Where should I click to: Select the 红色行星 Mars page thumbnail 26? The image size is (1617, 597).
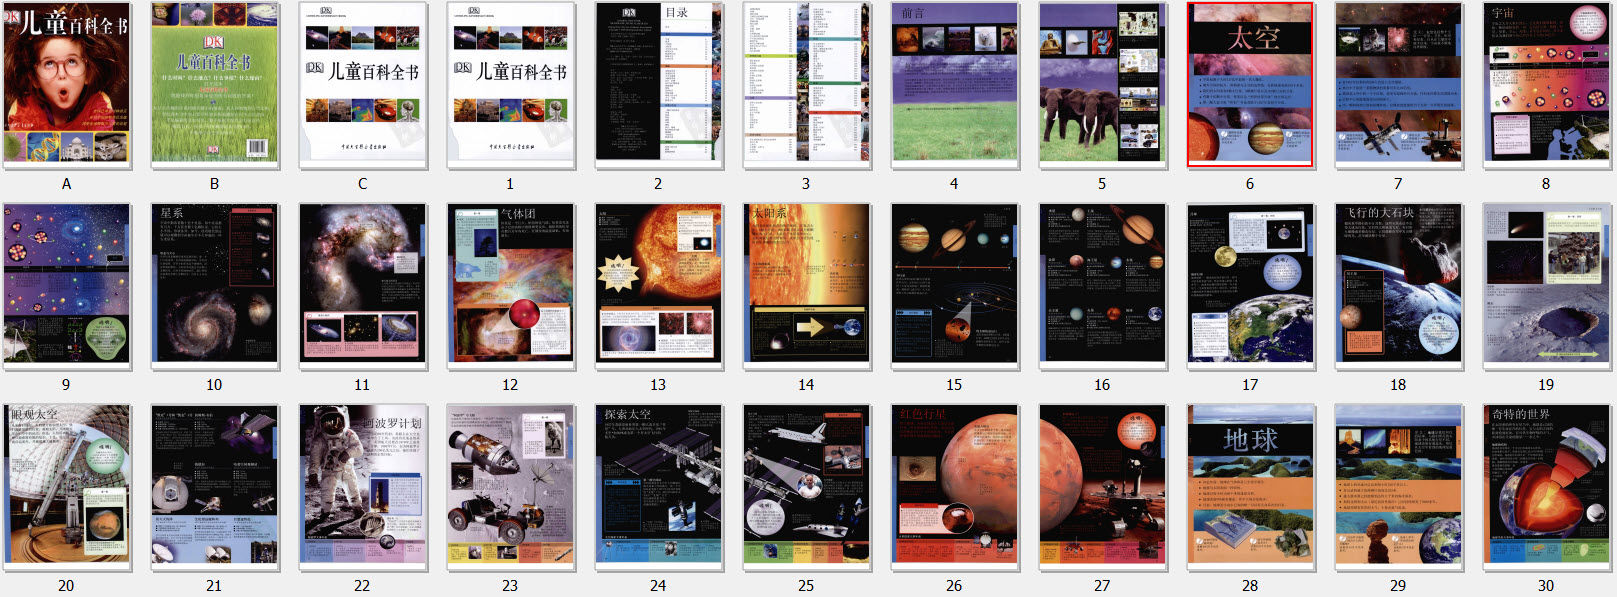click(954, 486)
